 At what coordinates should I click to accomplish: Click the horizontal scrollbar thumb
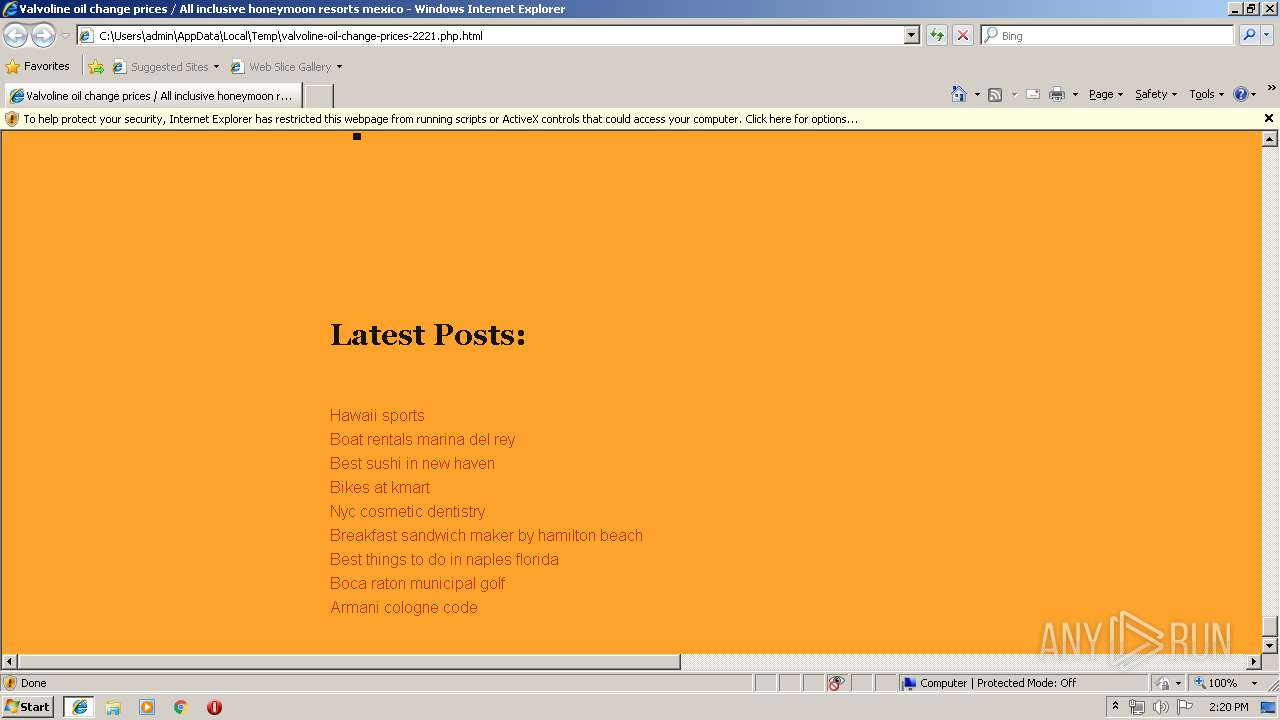click(x=349, y=662)
